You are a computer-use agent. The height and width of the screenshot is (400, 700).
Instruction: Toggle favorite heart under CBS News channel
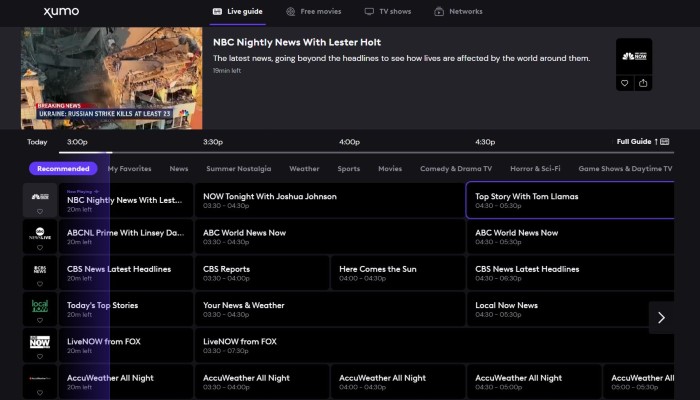click(39, 282)
